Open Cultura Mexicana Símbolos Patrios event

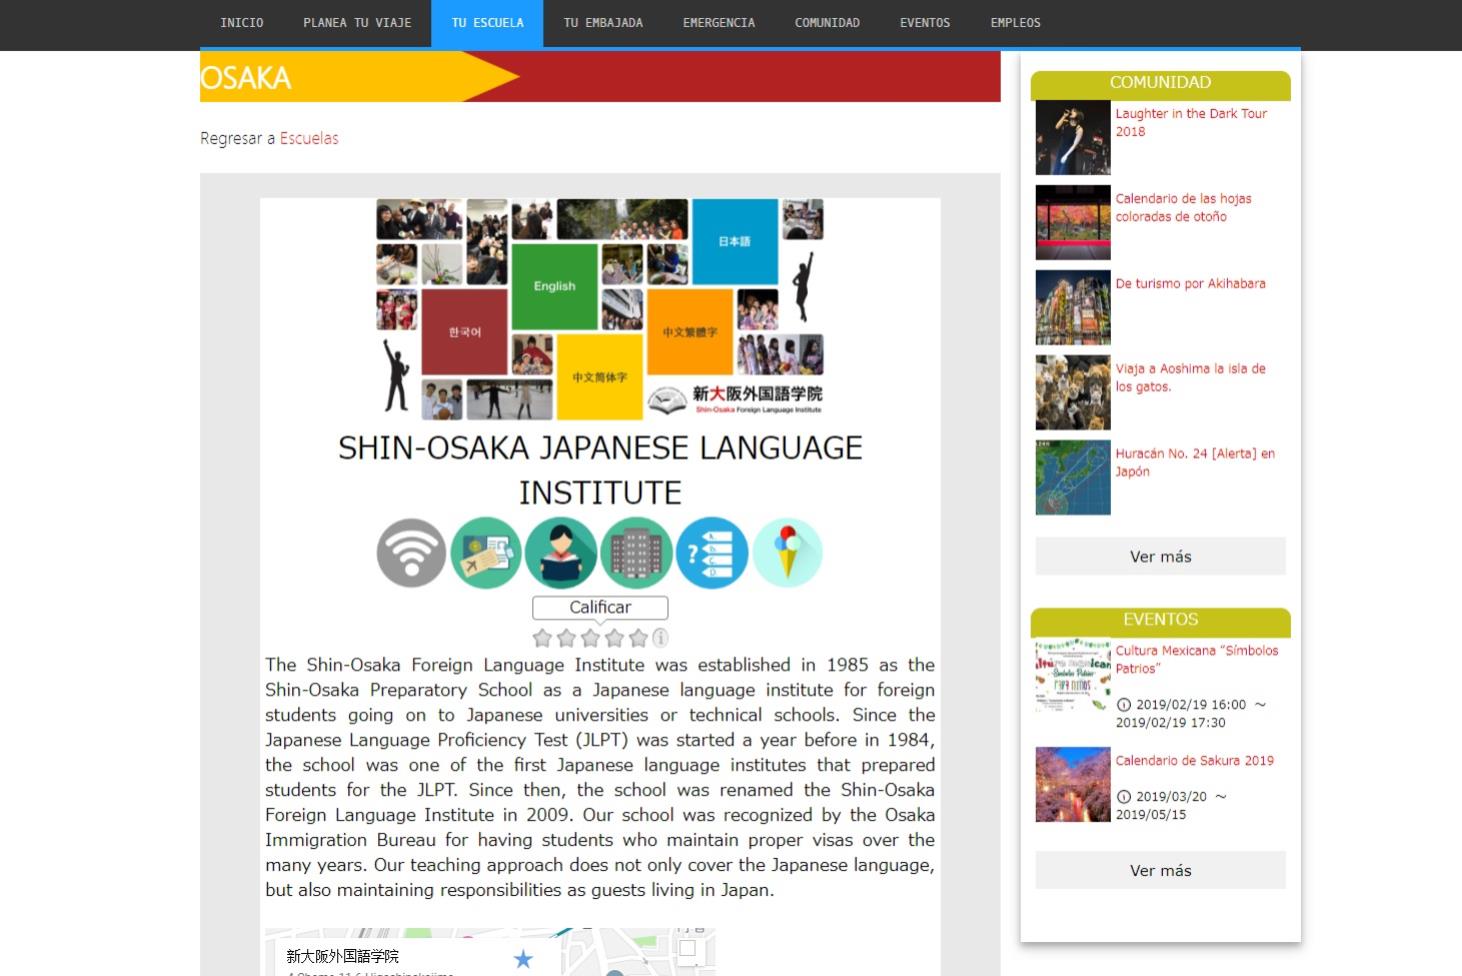(x=1197, y=659)
